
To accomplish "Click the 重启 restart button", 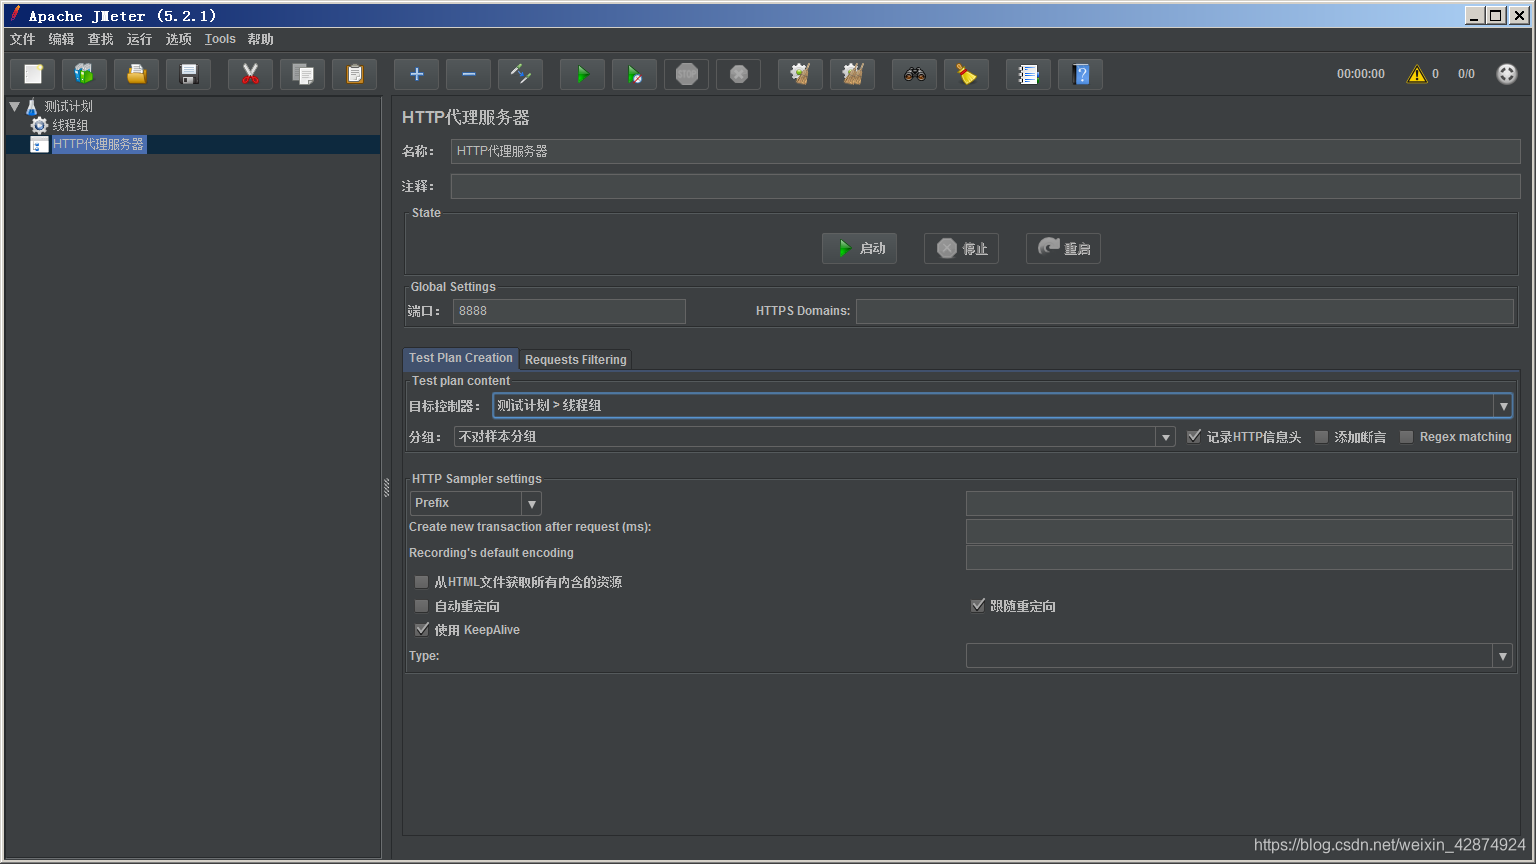I will point(1063,248).
